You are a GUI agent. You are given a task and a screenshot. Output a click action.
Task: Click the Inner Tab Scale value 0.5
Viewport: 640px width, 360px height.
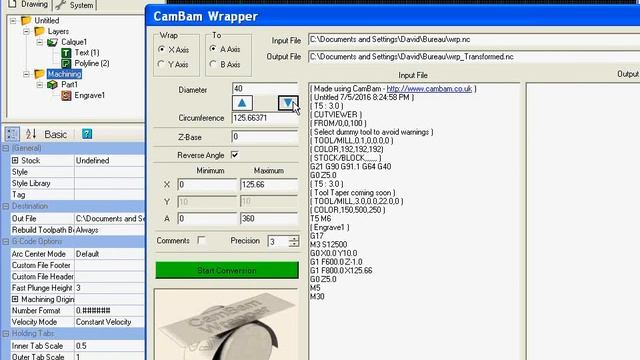[x=109, y=346]
